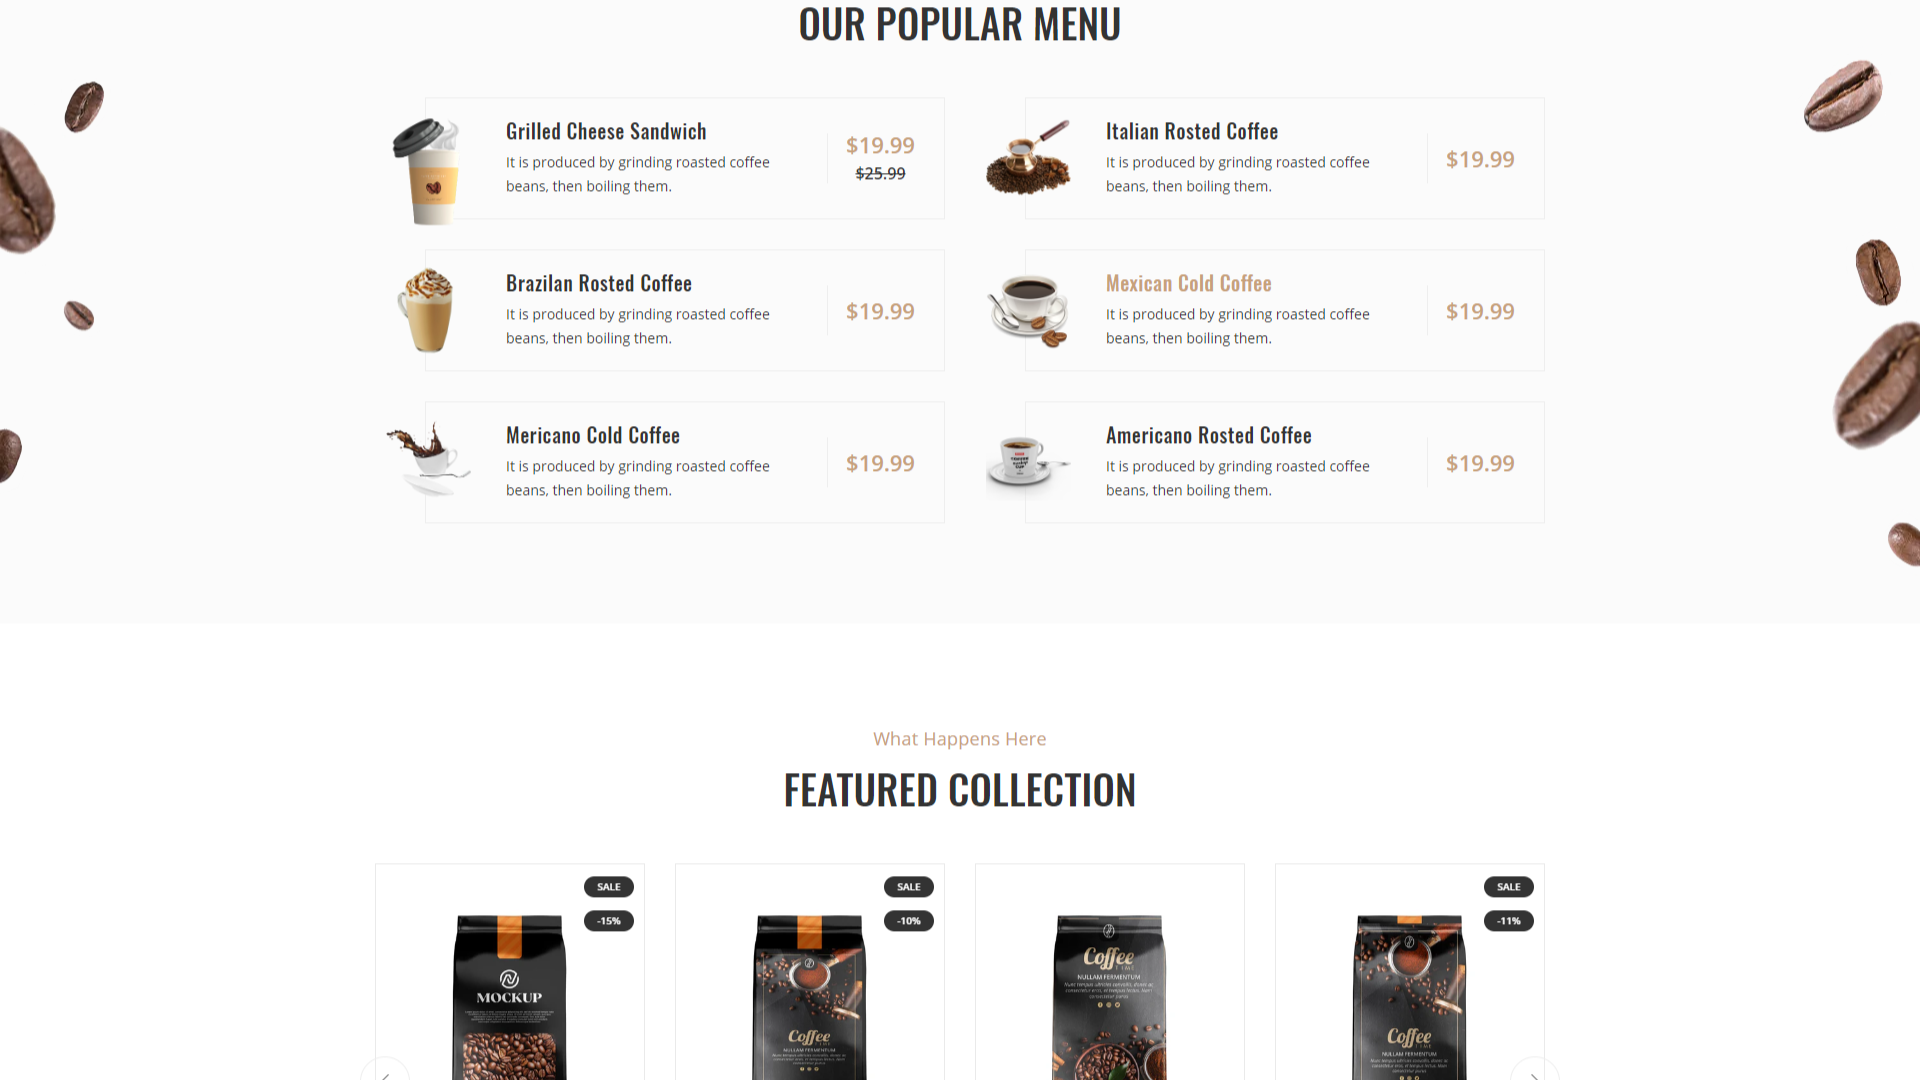Go to next slide in Featured Collection

tap(1535, 1069)
